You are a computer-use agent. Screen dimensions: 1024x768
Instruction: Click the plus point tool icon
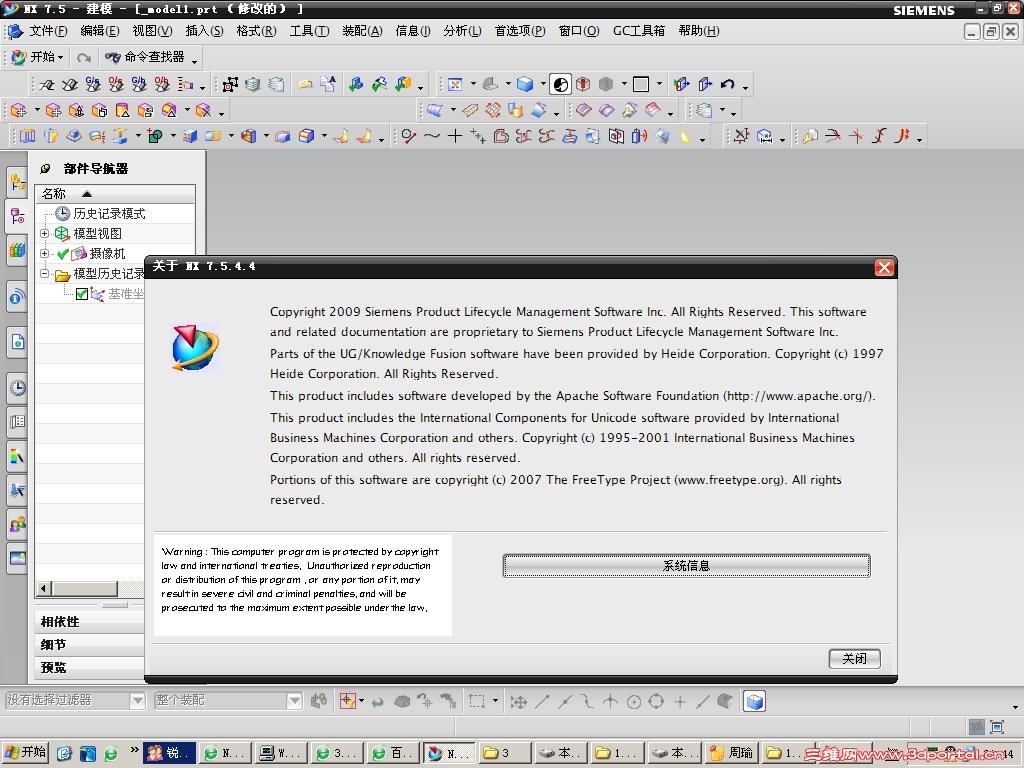(455, 136)
